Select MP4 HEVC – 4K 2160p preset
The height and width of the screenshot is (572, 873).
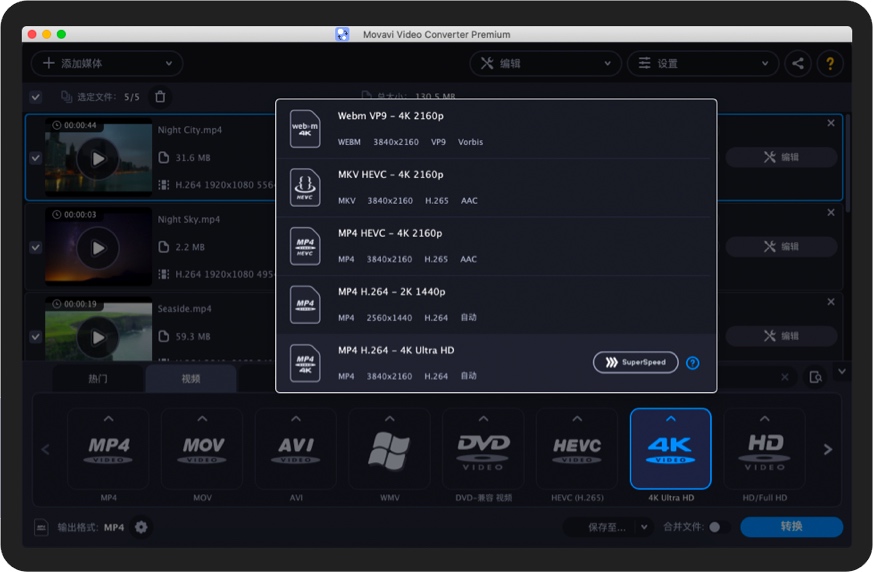(x=496, y=246)
